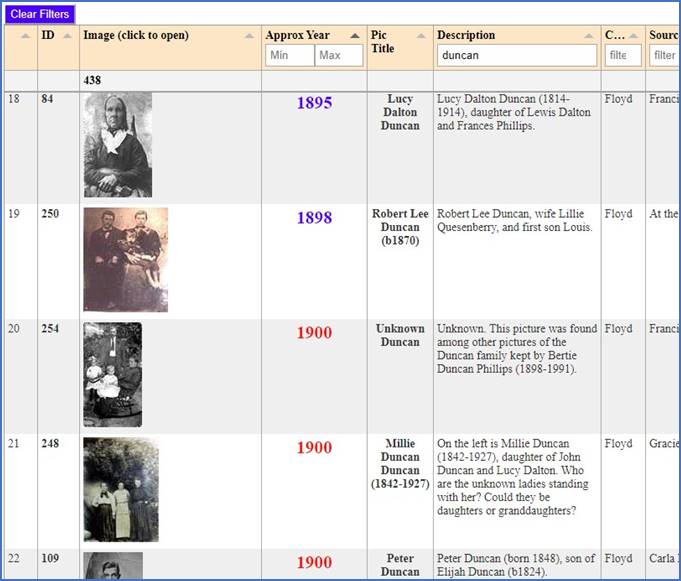Click the year 1895

pyautogui.click(x=314, y=103)
